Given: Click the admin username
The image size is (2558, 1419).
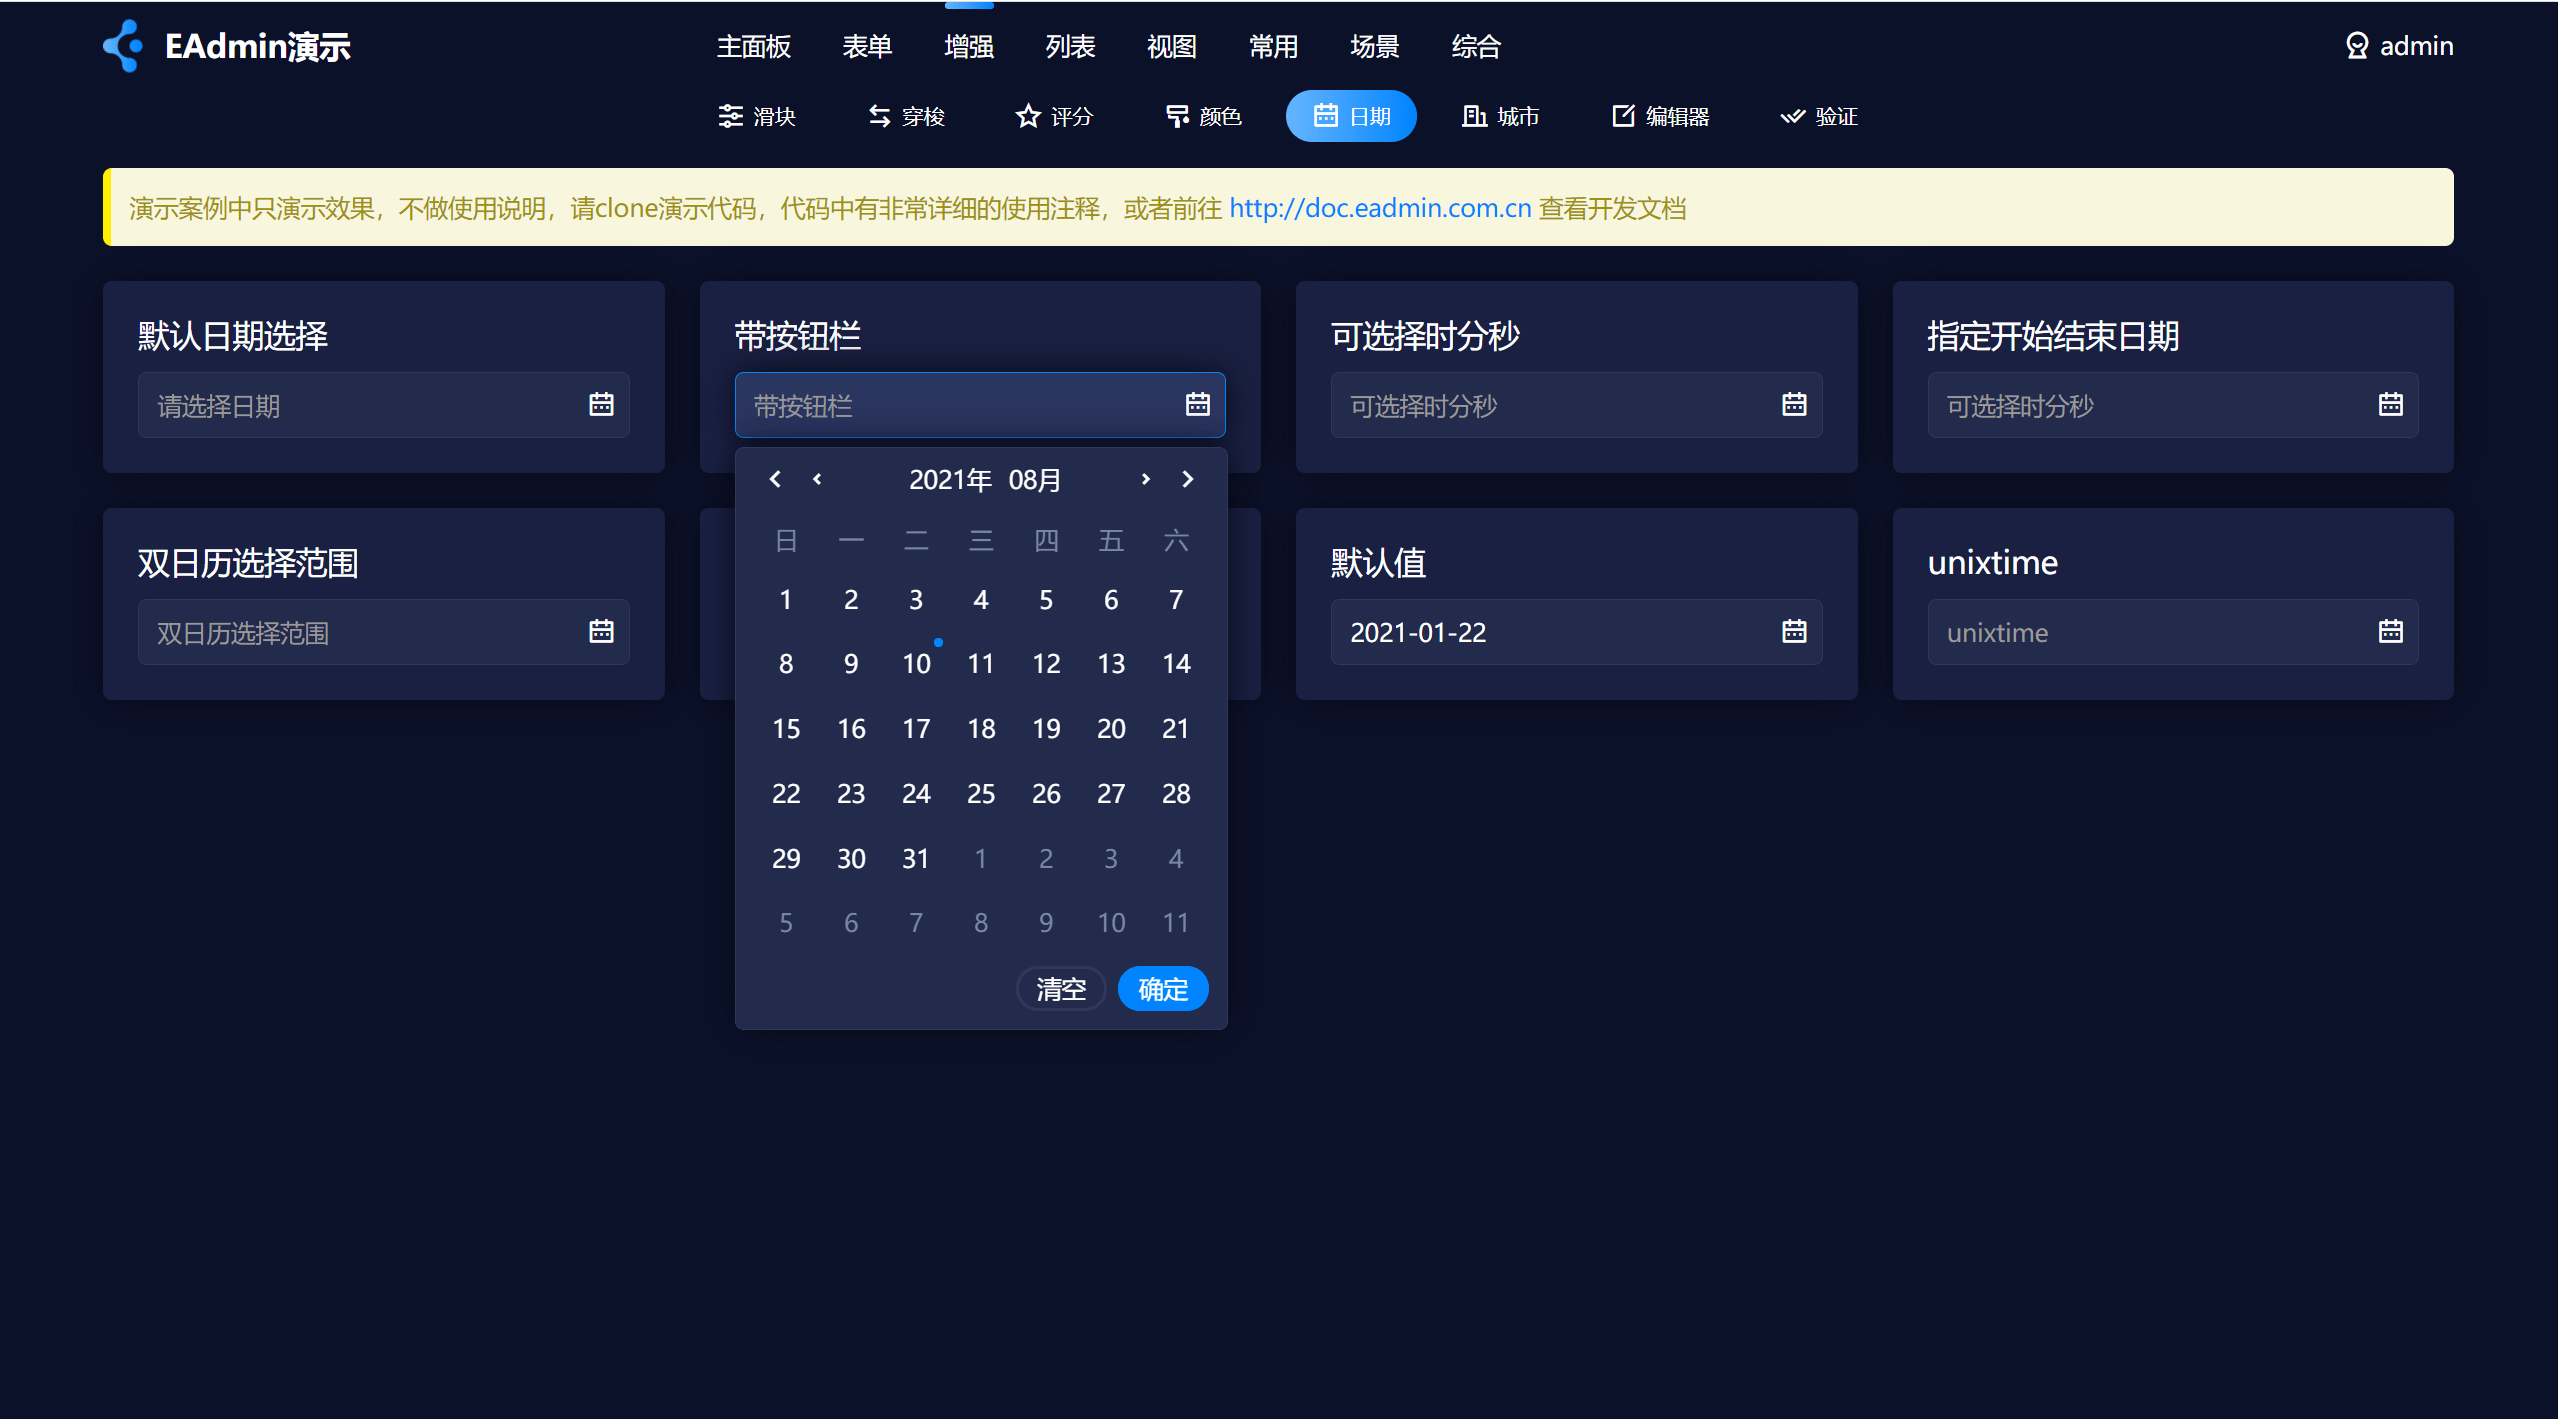Looking at the screenshot, I should (2416, 46).
